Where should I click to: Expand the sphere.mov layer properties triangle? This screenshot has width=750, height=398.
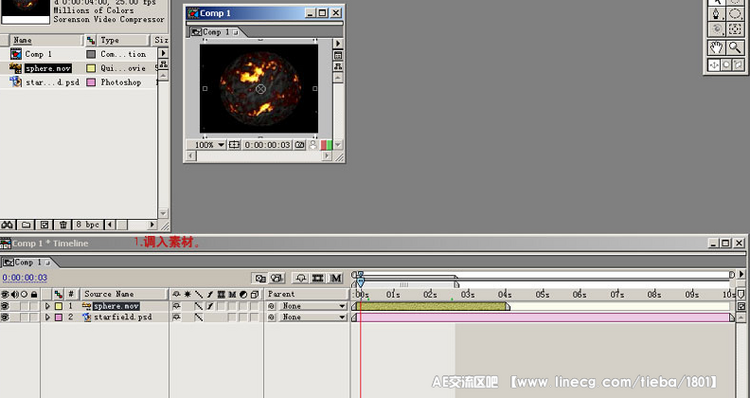47,306
